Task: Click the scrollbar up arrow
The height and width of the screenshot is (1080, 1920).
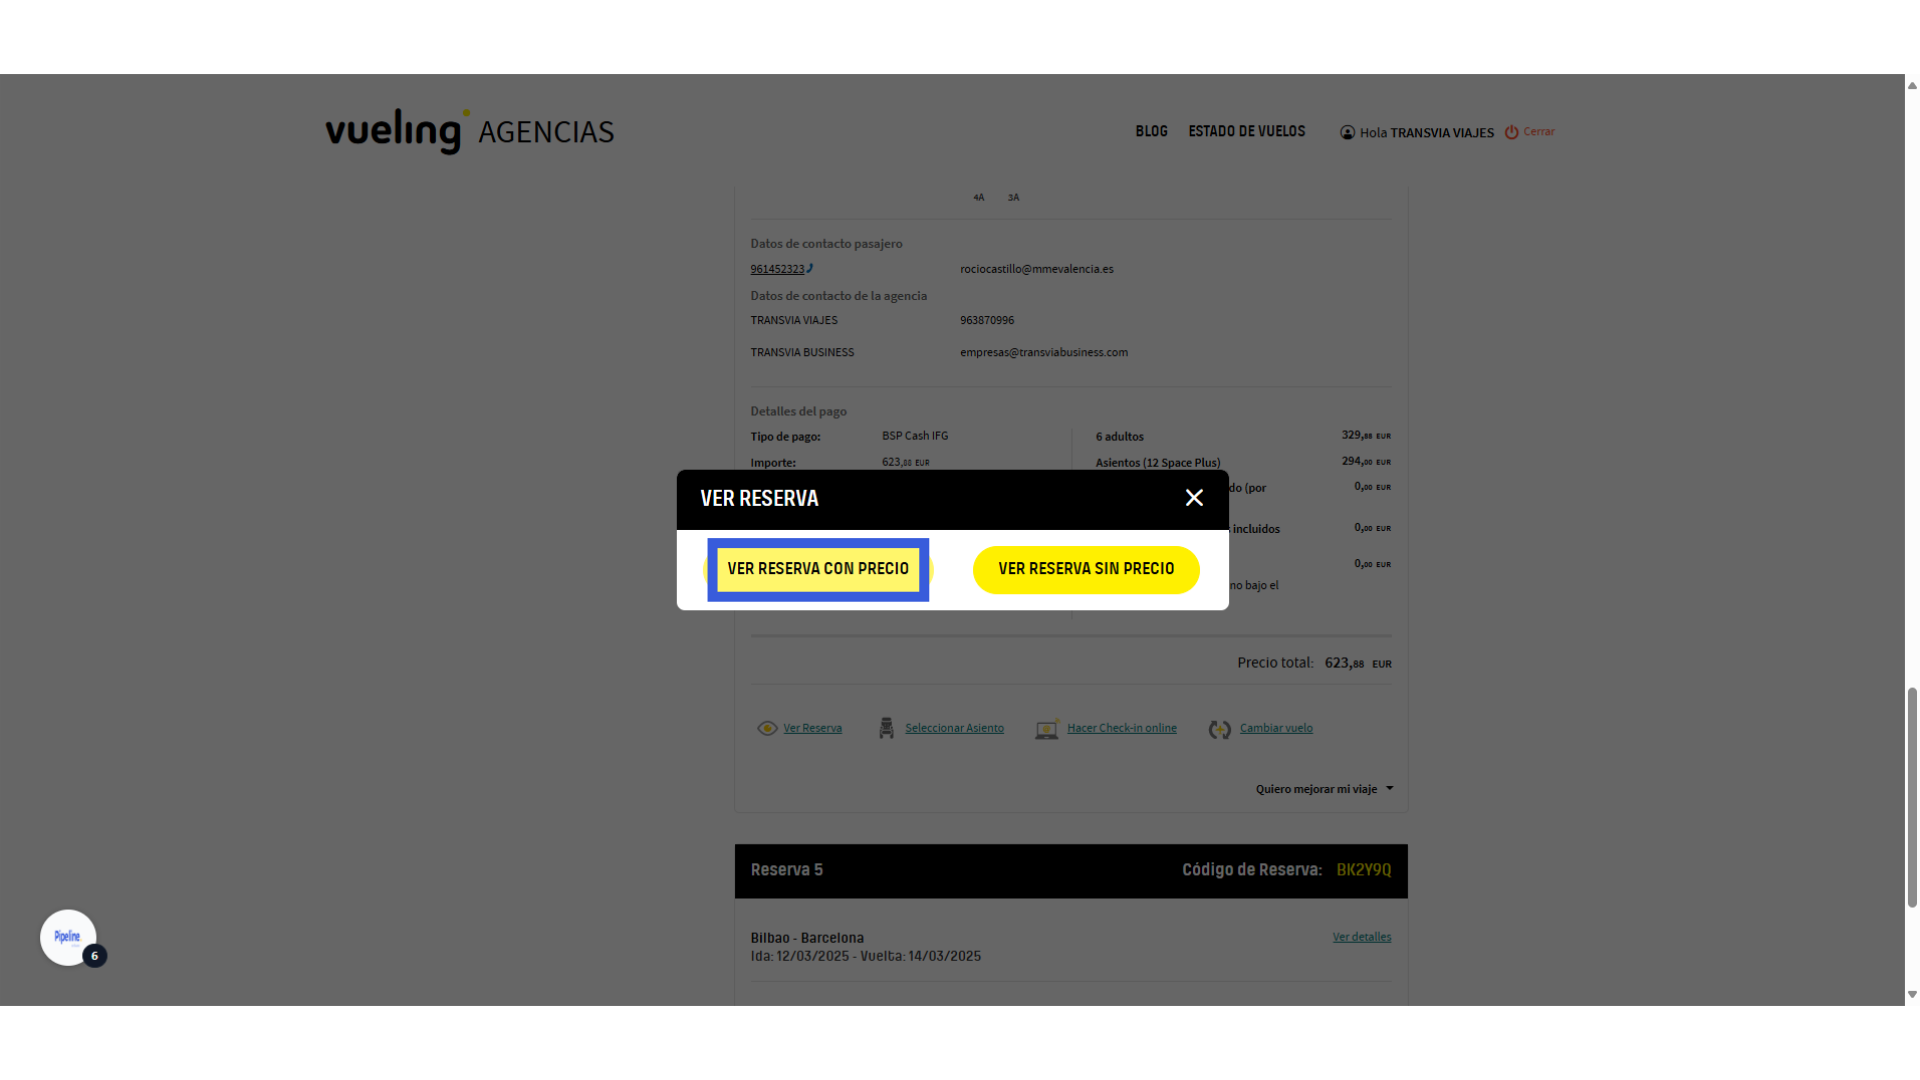Action: tap(1912, 86)
